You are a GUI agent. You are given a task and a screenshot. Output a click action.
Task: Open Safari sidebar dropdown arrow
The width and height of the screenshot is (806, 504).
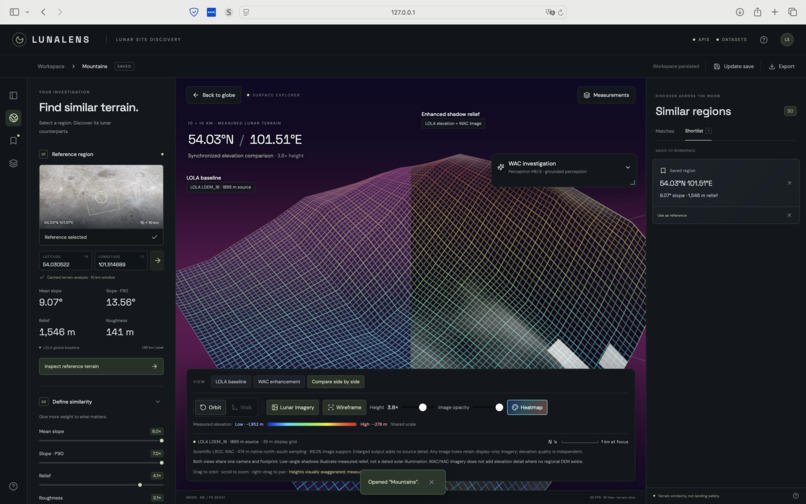point(27,12)
